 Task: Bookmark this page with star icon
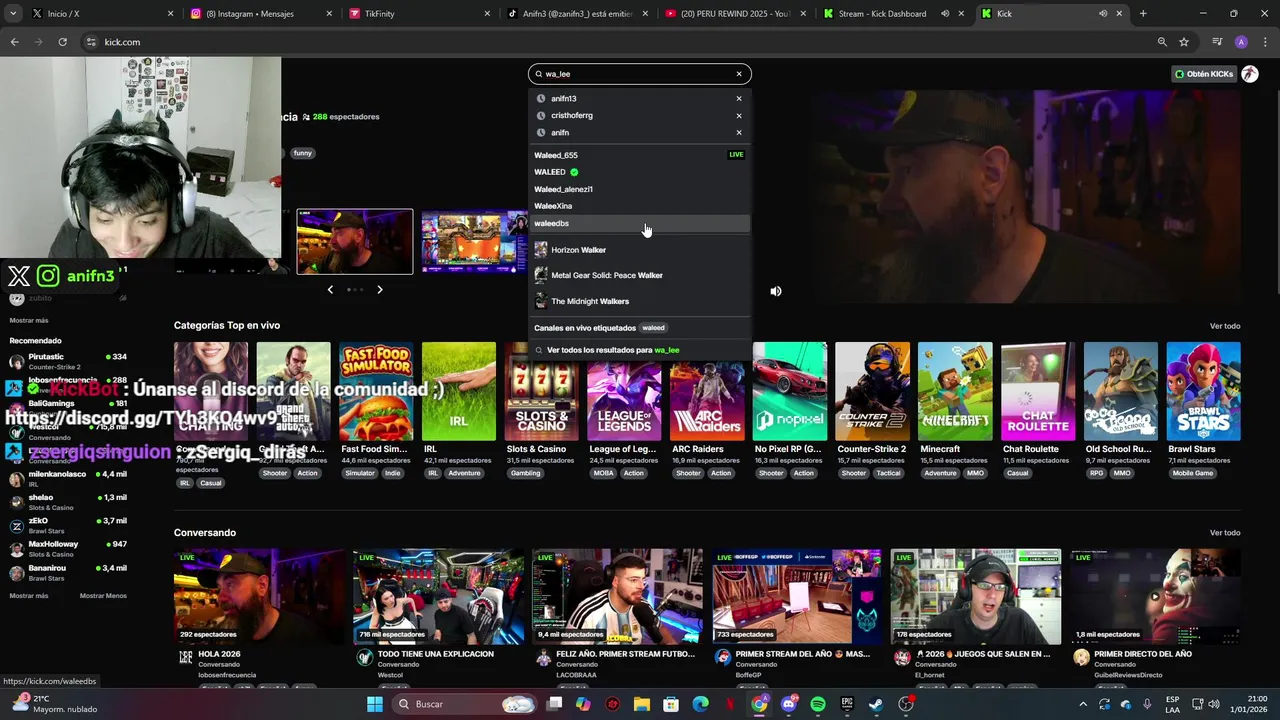coord(1184,42)
